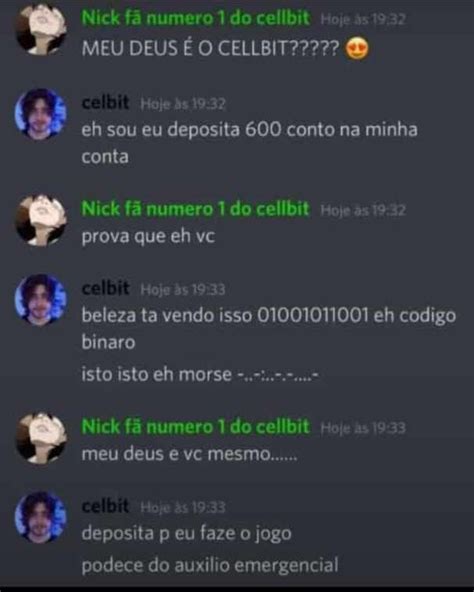Click the timestamp next to the first Nick message

point(363,19)
